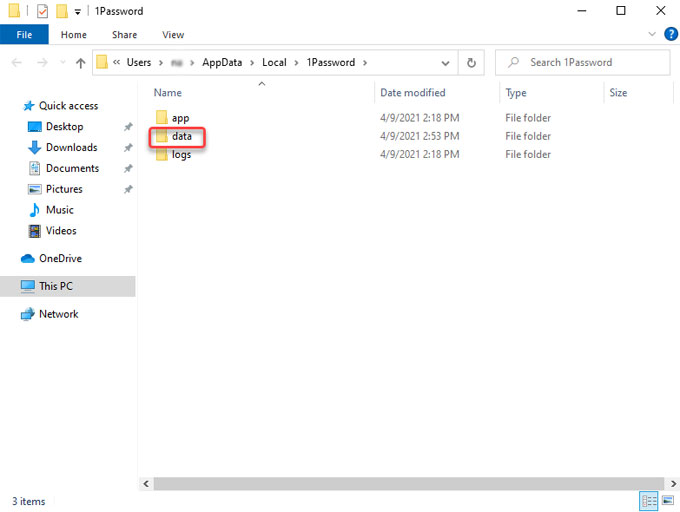
Task: Click the app folder icon
Action: [x=162, y=117]
